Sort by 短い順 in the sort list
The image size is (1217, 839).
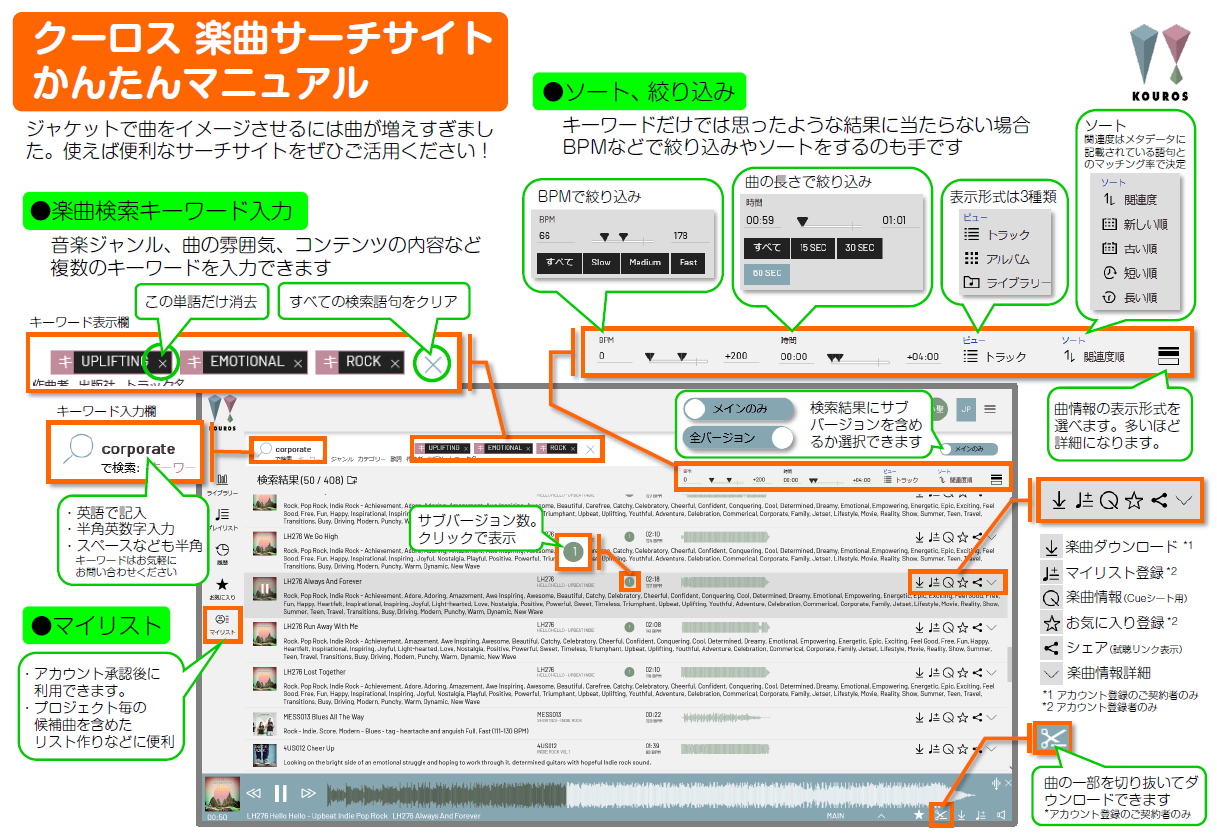pyautogui.click(x=1130, y=273)
